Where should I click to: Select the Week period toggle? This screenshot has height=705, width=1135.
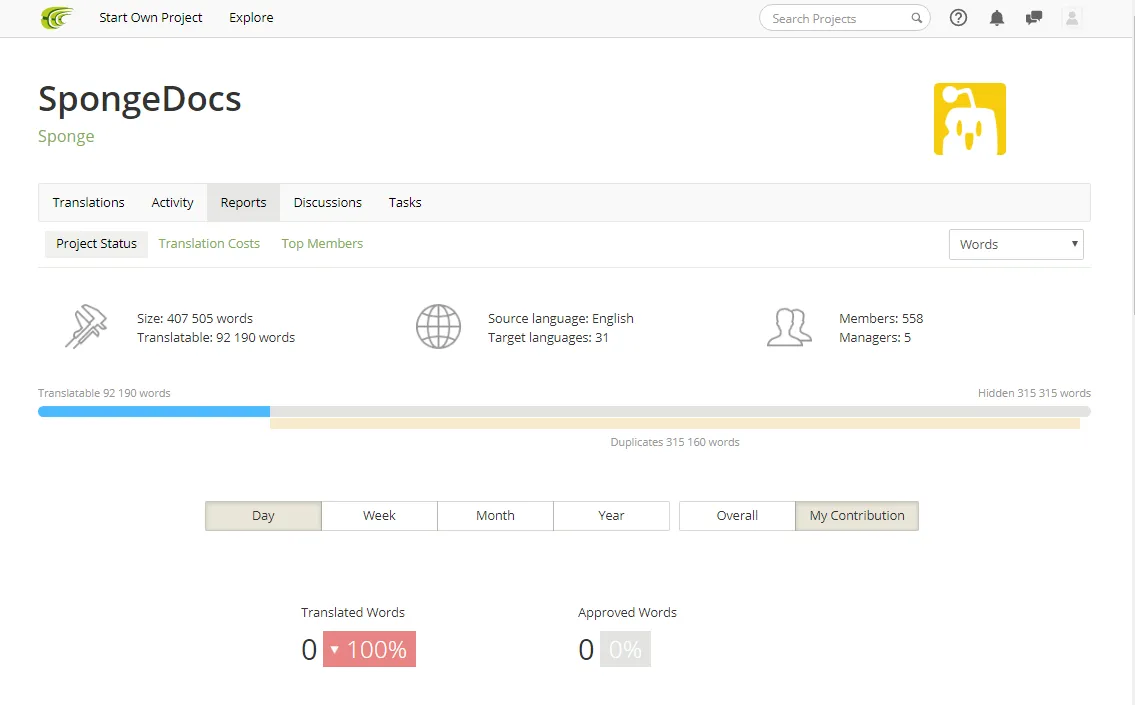[379, 516]
